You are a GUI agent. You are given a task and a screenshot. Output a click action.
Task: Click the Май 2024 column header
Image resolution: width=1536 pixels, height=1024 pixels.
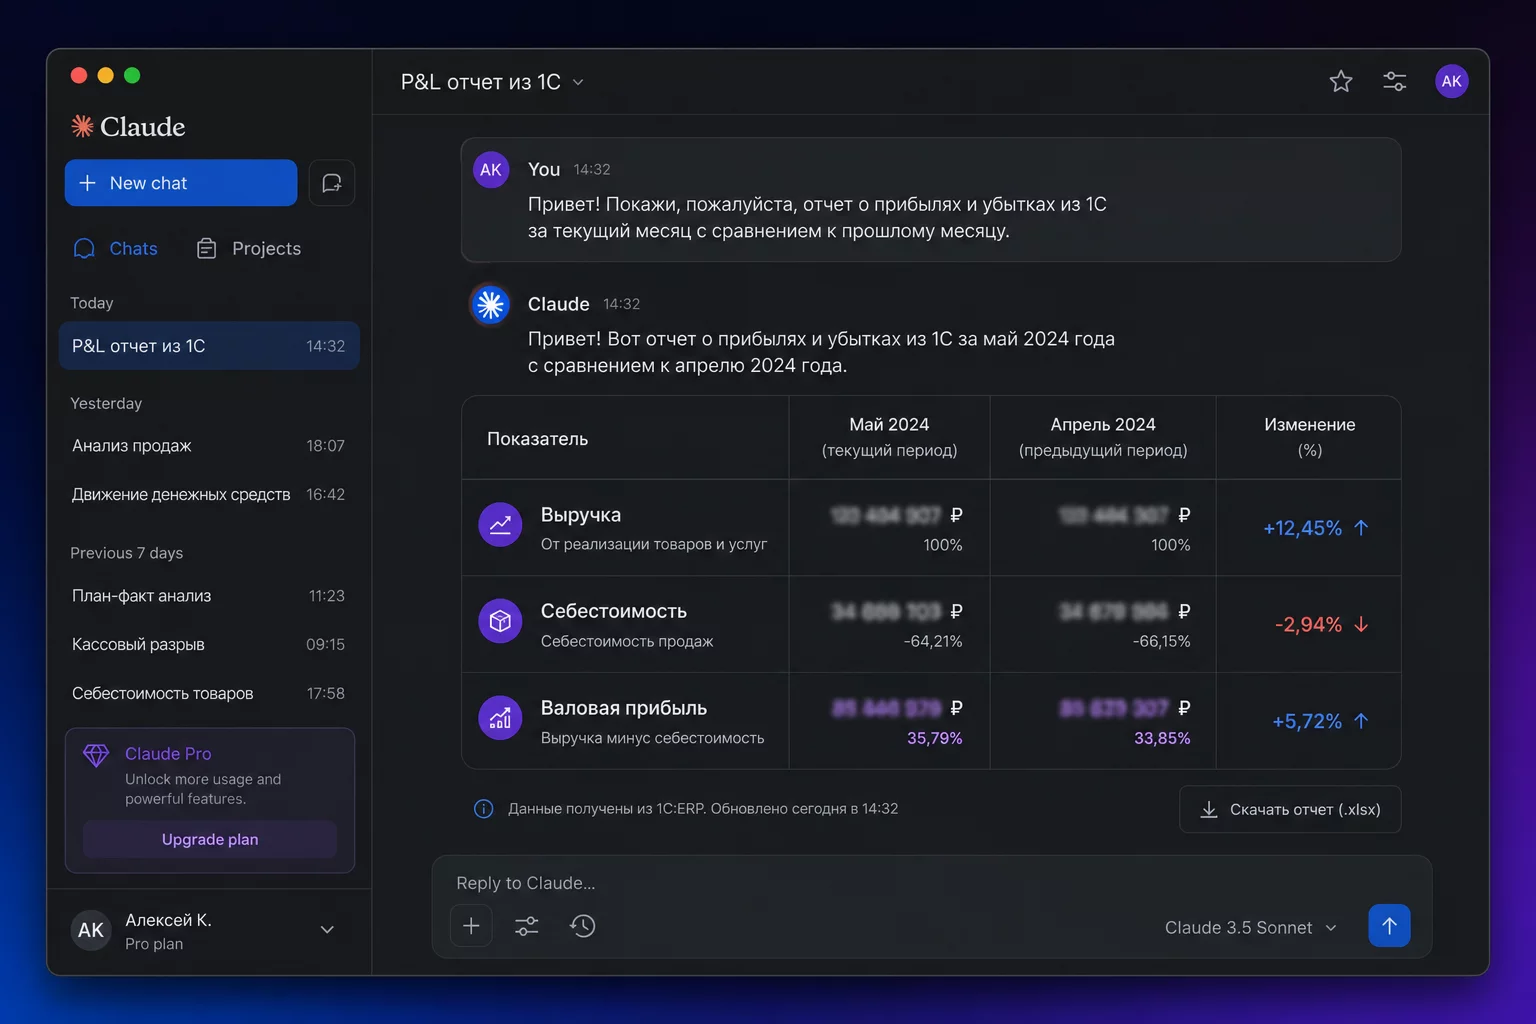(889, 437)
